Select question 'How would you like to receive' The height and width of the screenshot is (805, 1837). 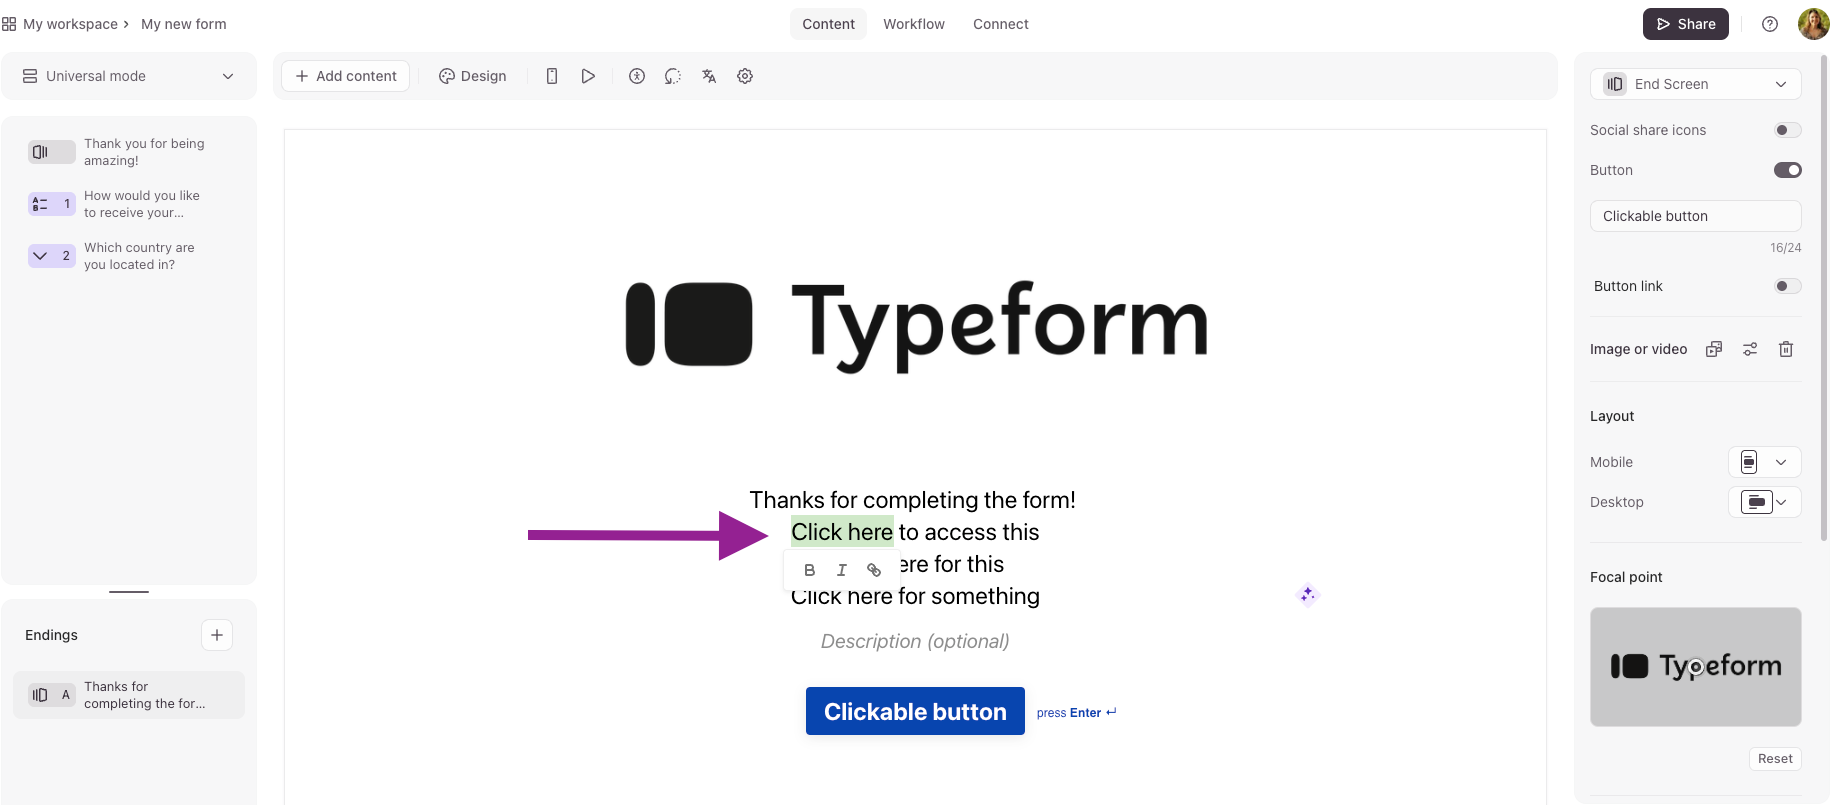130,204
